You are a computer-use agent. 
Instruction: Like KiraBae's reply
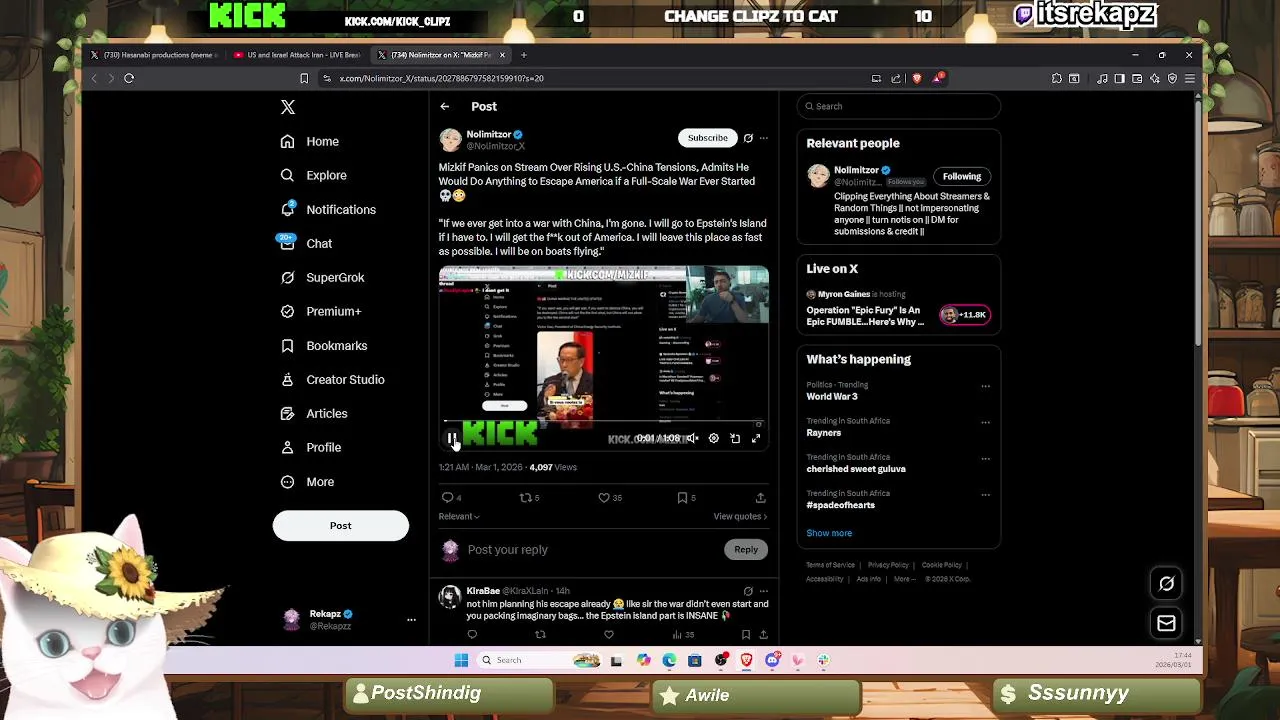point(608,634)
